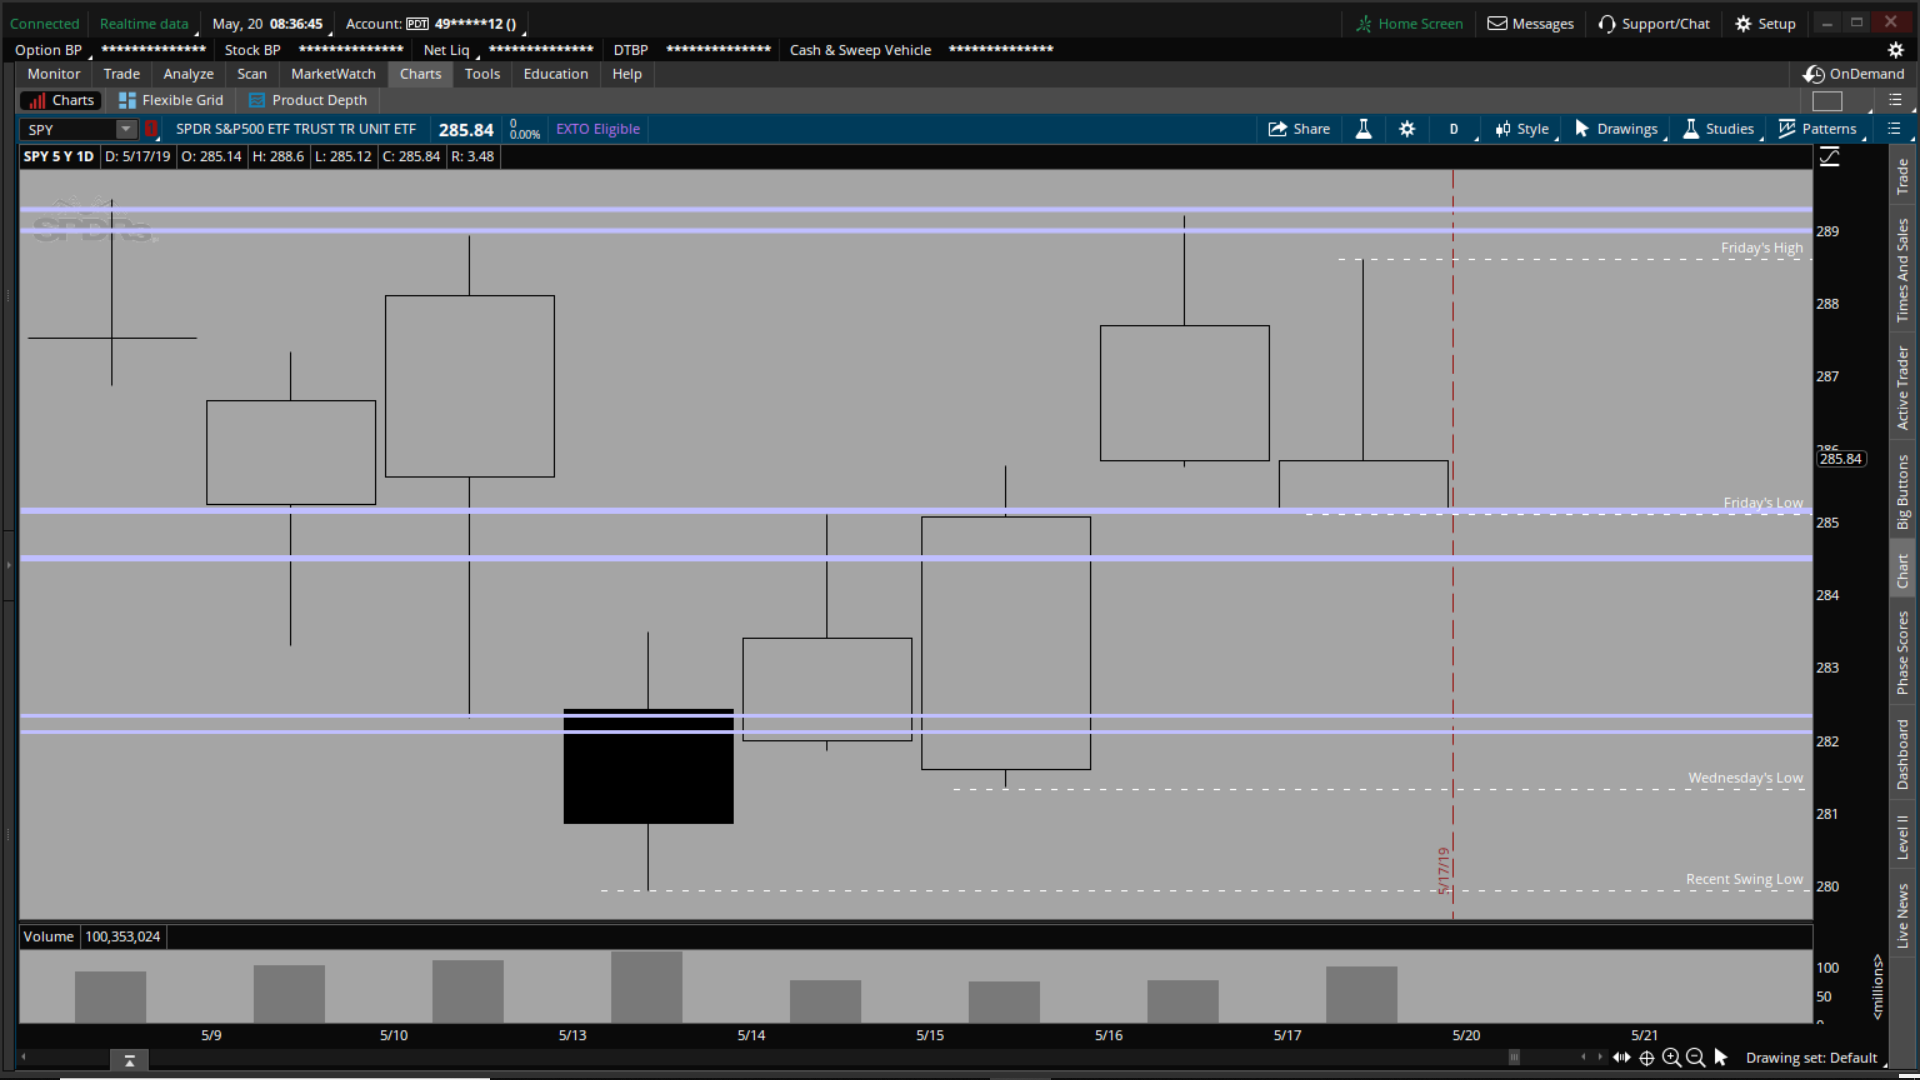Open chart toolbar list menu icon
Image resolution: width=1920 pixels, height=1080 pixels.
coord(1894,129)
